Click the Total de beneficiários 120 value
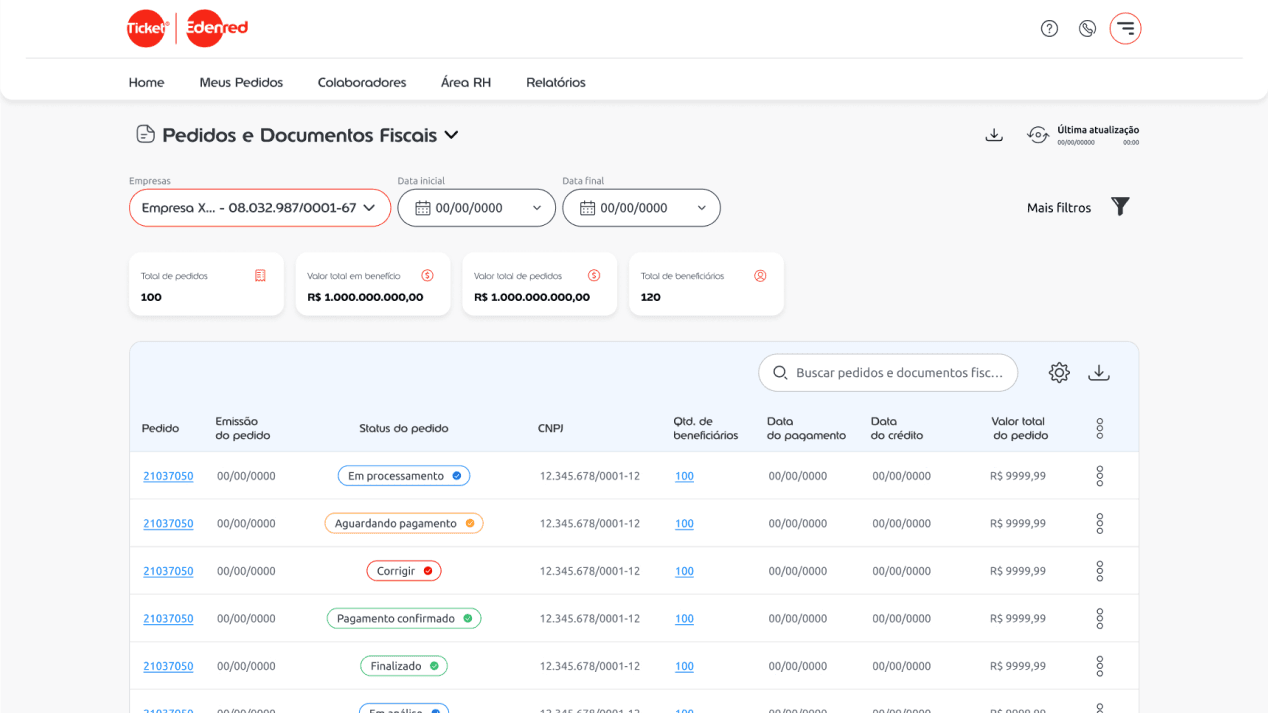This screenshot has height=713, width=1268. 650,297
